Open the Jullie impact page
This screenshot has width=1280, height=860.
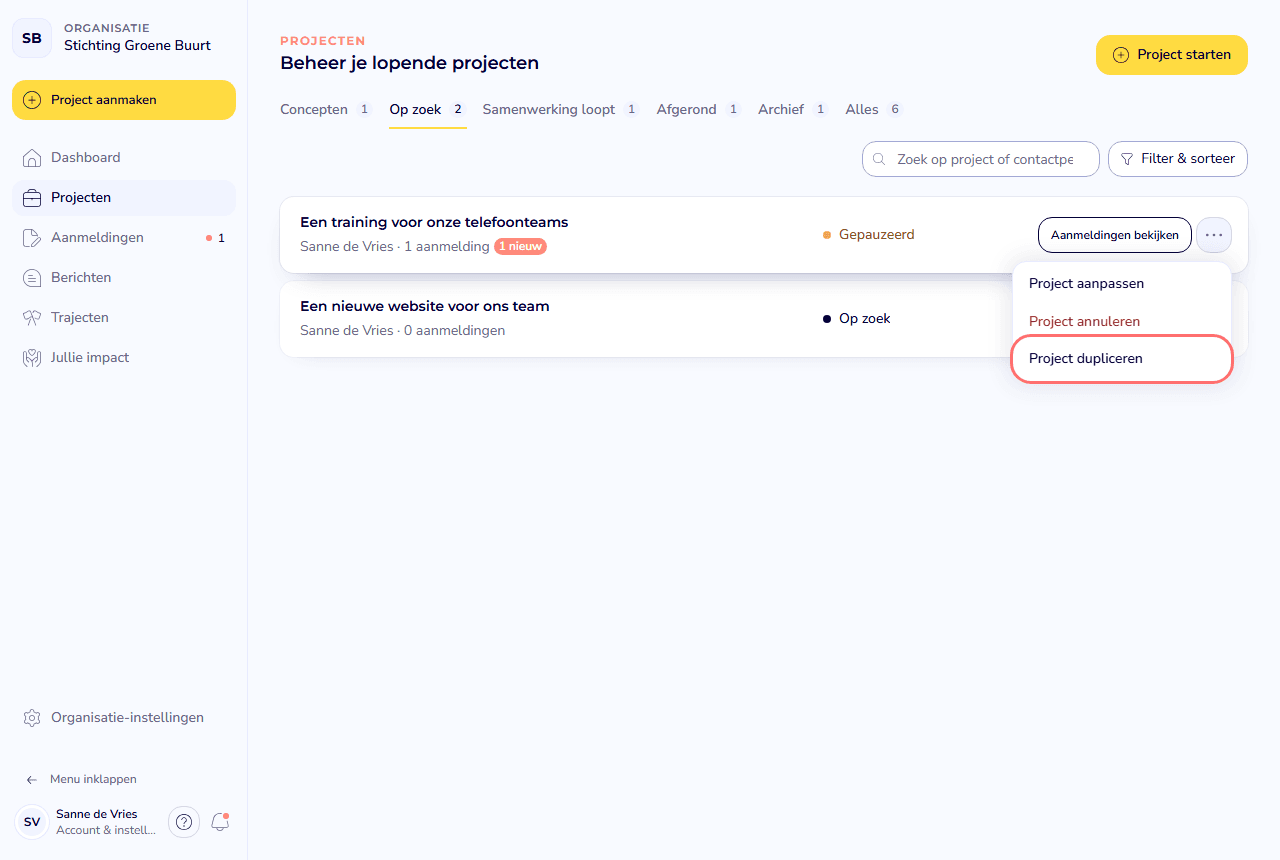pyautogui.click(x=124, y=358)
